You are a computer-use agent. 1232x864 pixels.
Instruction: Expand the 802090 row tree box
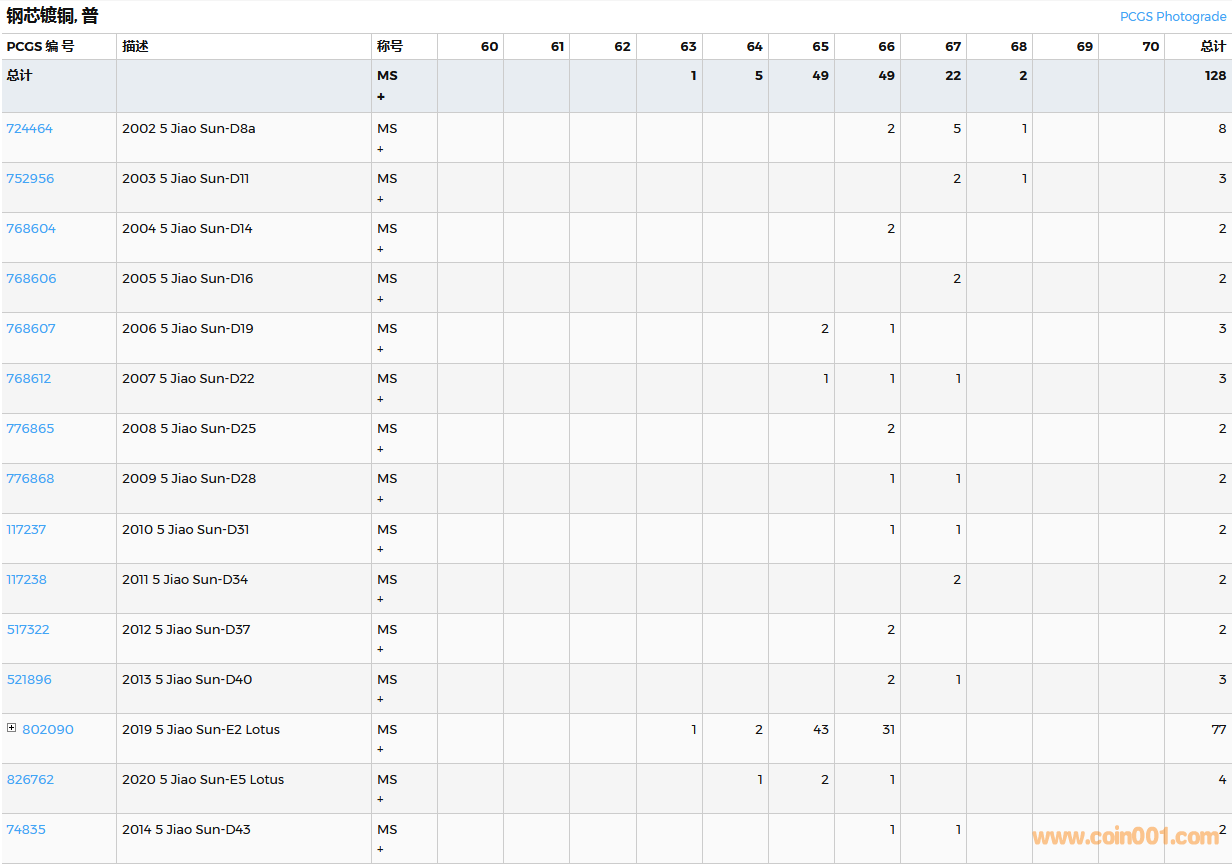click(12, 728)
